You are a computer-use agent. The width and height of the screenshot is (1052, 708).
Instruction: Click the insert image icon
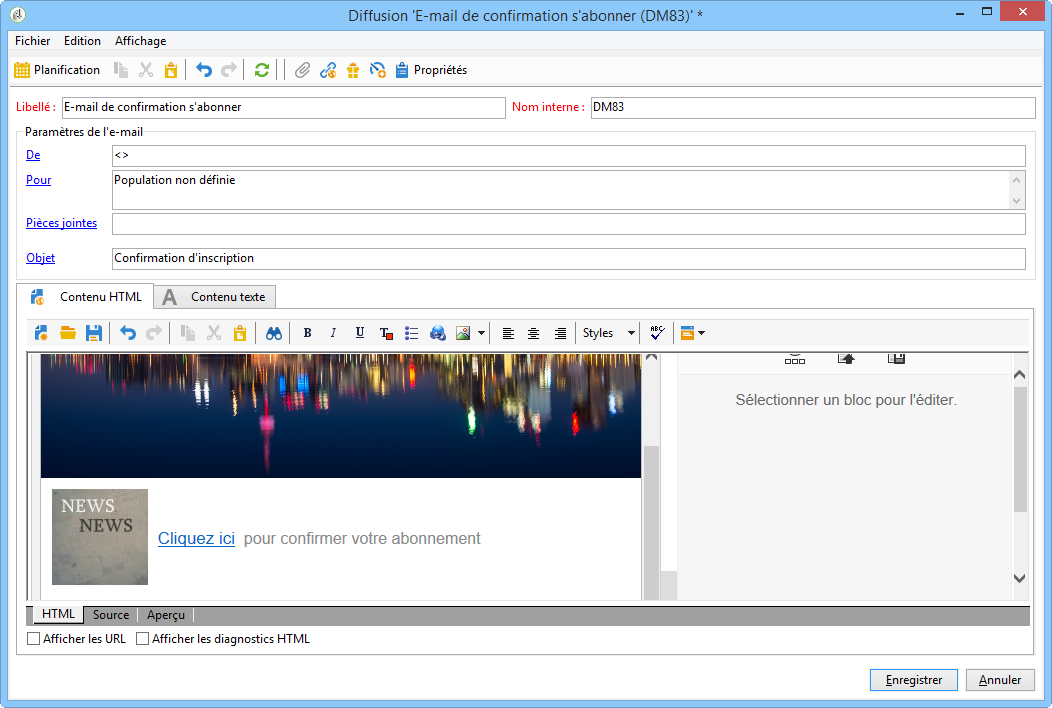463,333
